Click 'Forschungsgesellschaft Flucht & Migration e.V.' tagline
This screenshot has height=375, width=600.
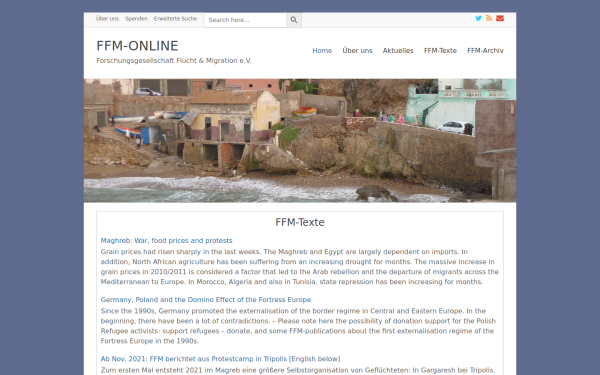(x=174, y=60)
